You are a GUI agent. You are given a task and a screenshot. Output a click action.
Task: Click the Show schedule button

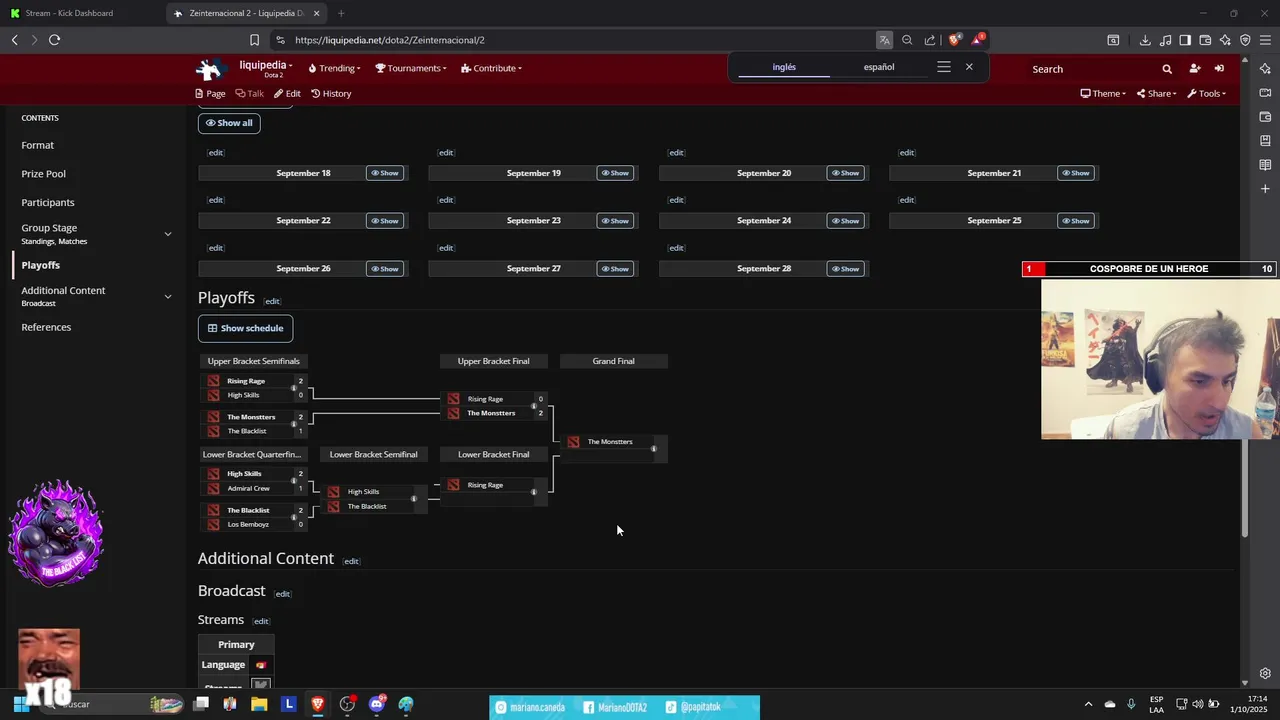pos(245,328)
